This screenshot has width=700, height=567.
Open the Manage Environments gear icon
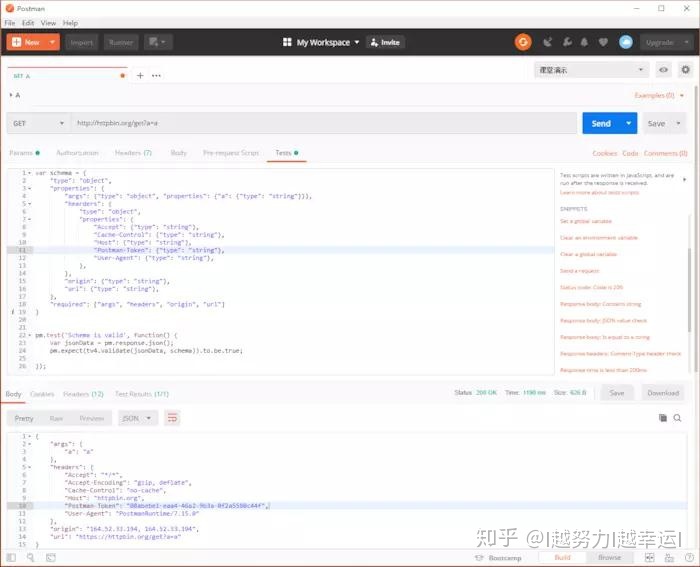685,70
